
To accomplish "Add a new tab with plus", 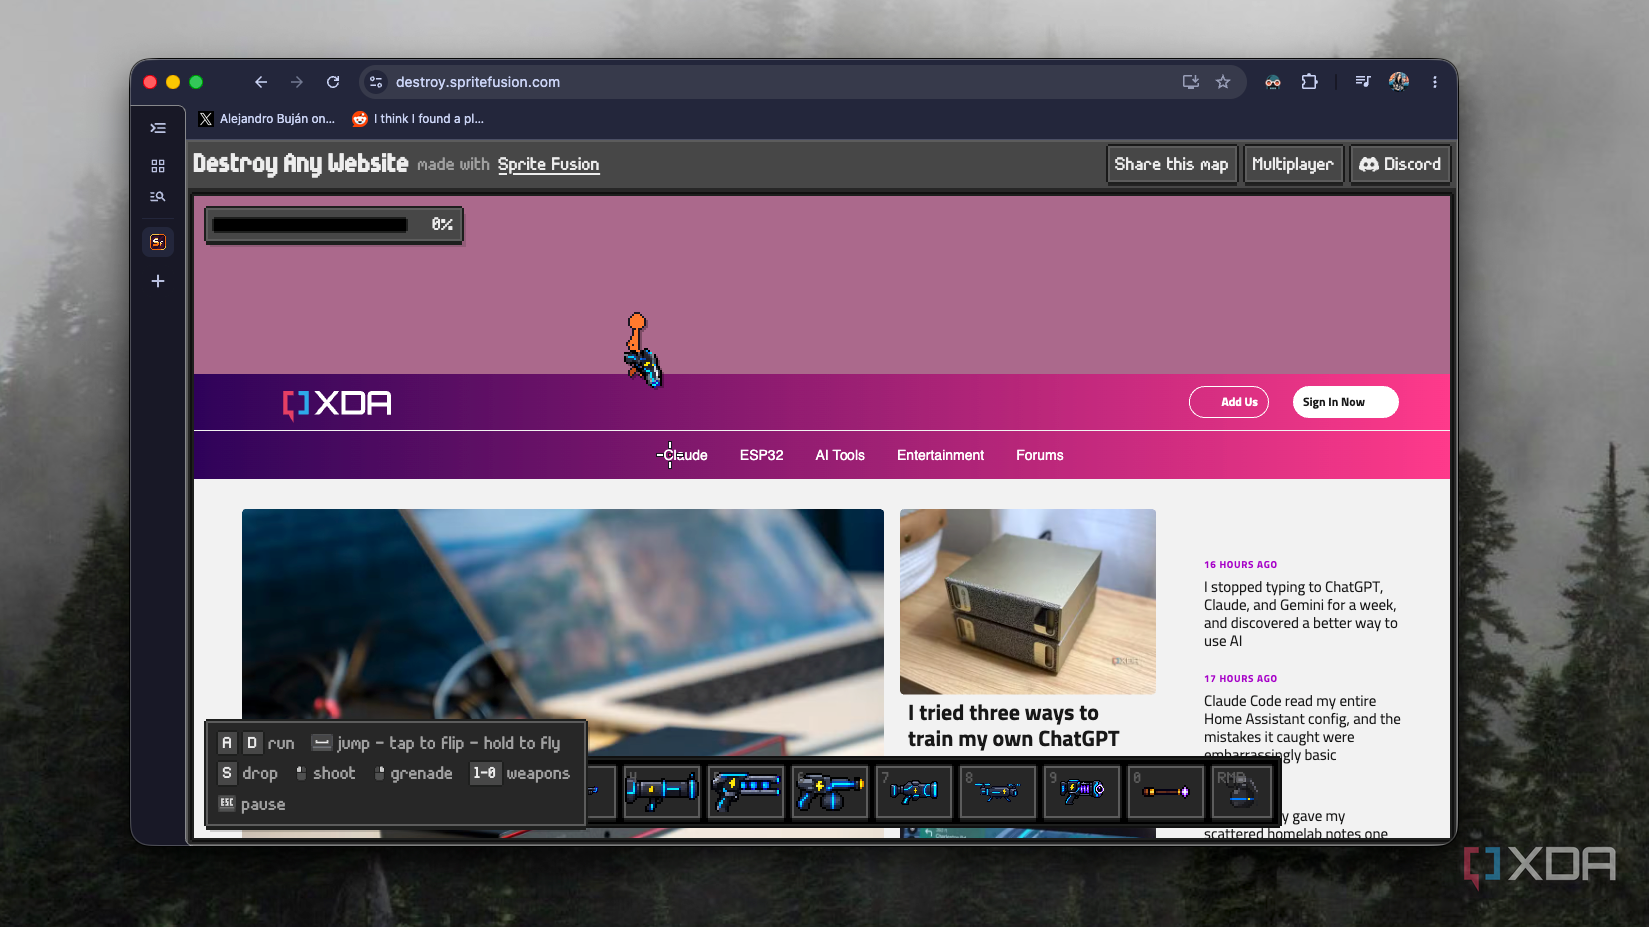I will click(158, 281).
